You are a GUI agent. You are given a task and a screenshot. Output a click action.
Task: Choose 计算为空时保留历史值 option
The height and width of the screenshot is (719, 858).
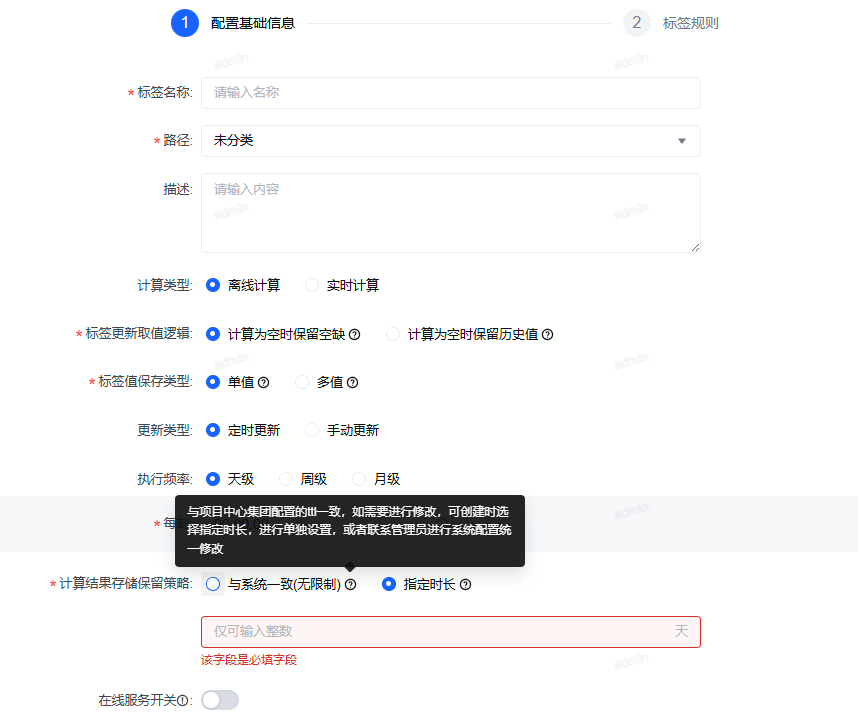[393, 334]
